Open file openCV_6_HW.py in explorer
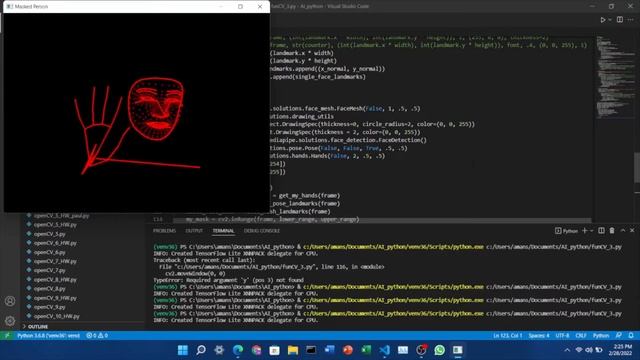640x360 pixels. [55, 243]
